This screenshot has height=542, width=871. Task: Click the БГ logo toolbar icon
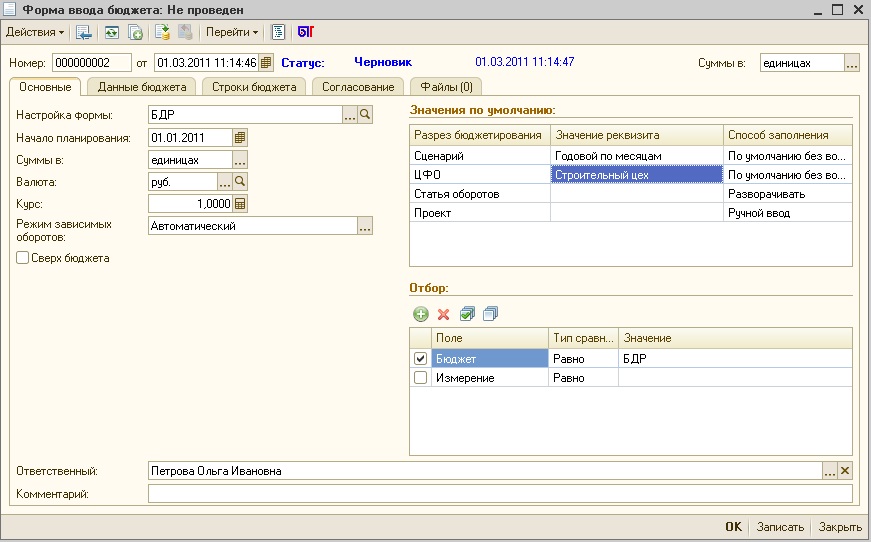(x=306, y=32)
